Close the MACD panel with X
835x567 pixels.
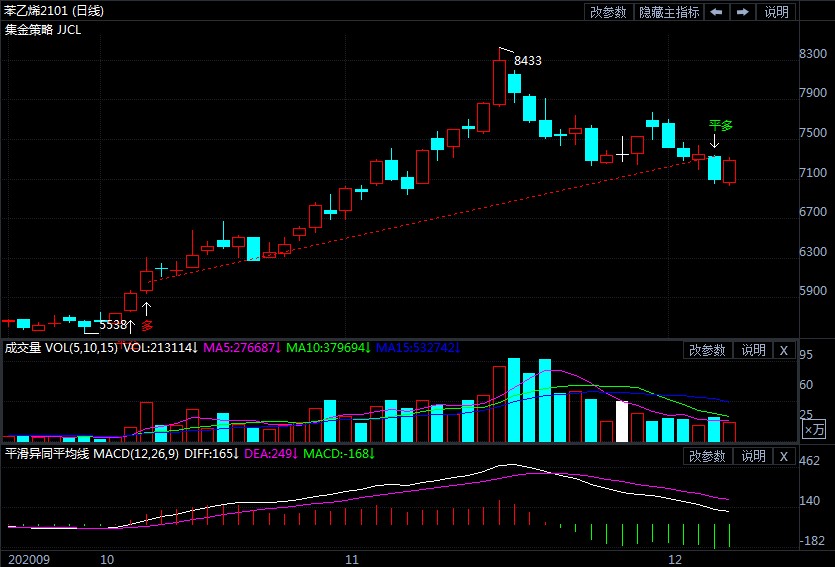(783, 456)
